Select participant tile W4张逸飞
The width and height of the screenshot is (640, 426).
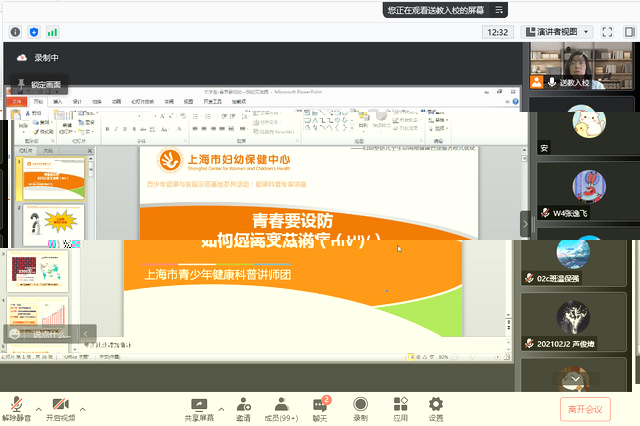tap(588, 191)
